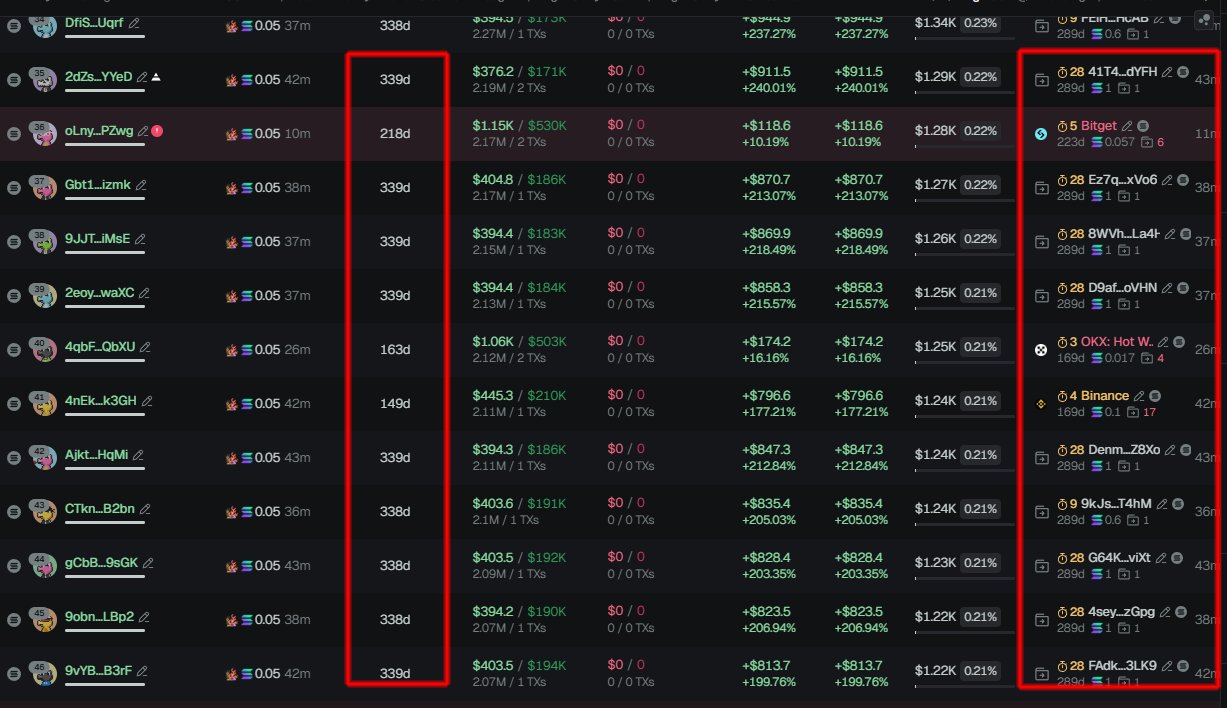Click the 0.22% share badge in oLny row

(980, 131)
